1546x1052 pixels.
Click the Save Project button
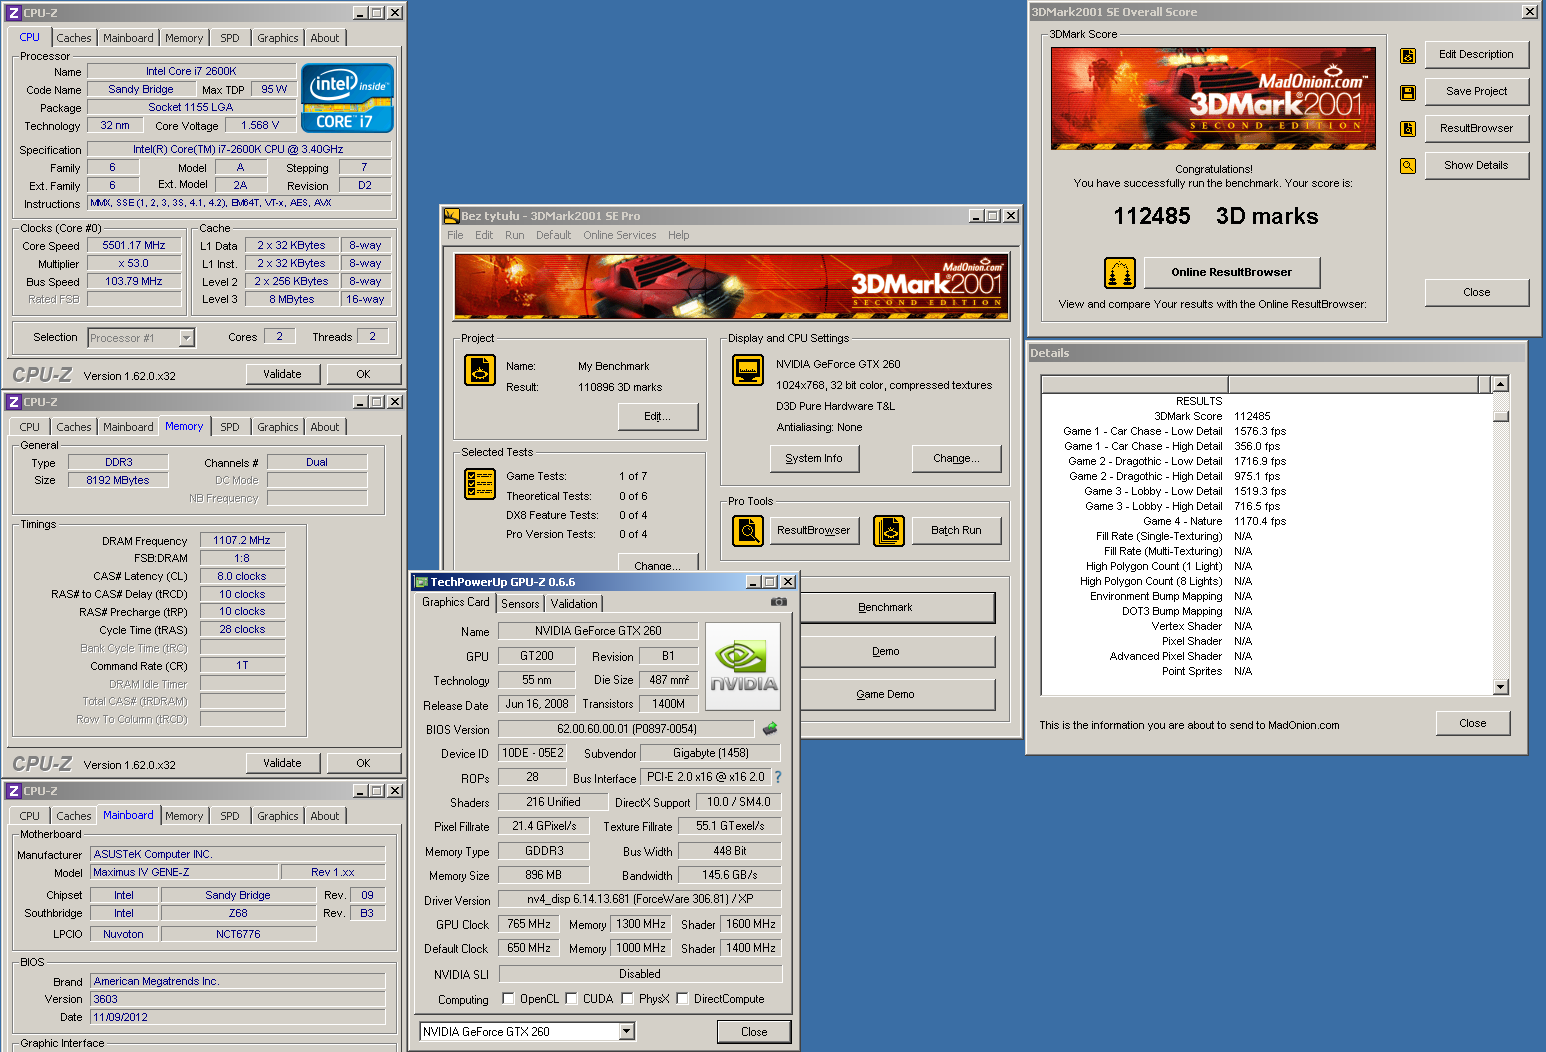1476,91
